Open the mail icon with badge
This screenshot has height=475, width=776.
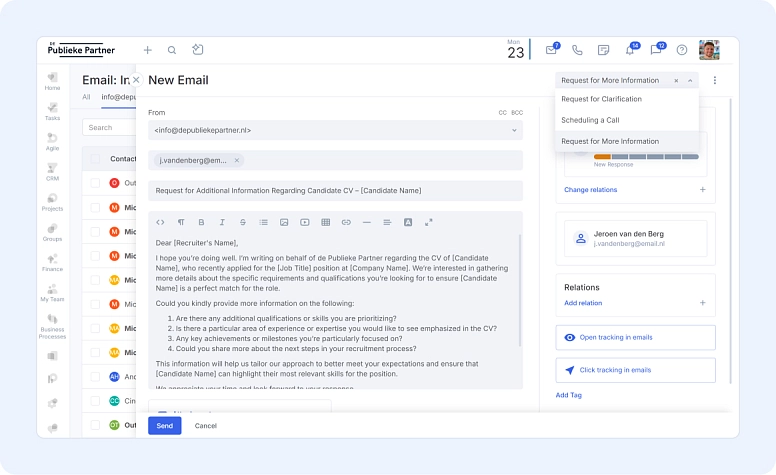tap(551, 49)
